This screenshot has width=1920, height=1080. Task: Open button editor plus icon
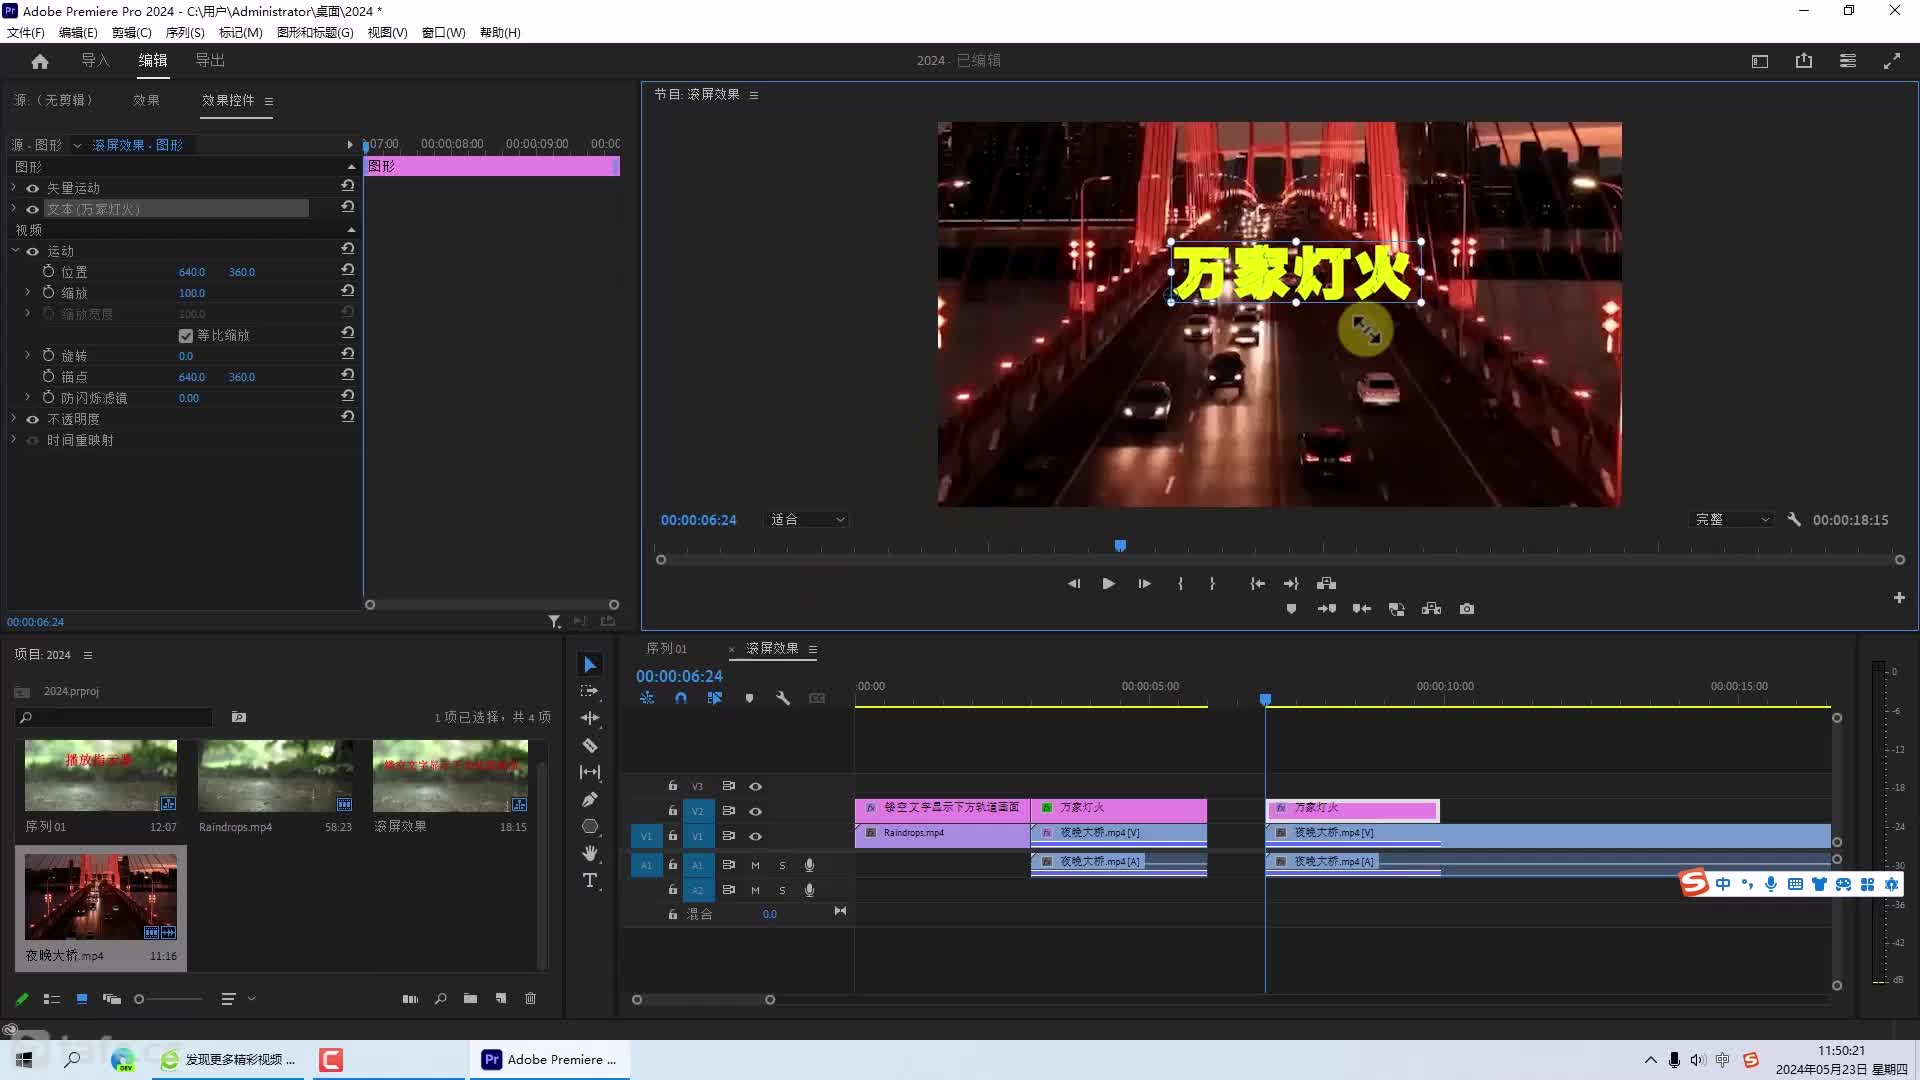[1899, 598]
